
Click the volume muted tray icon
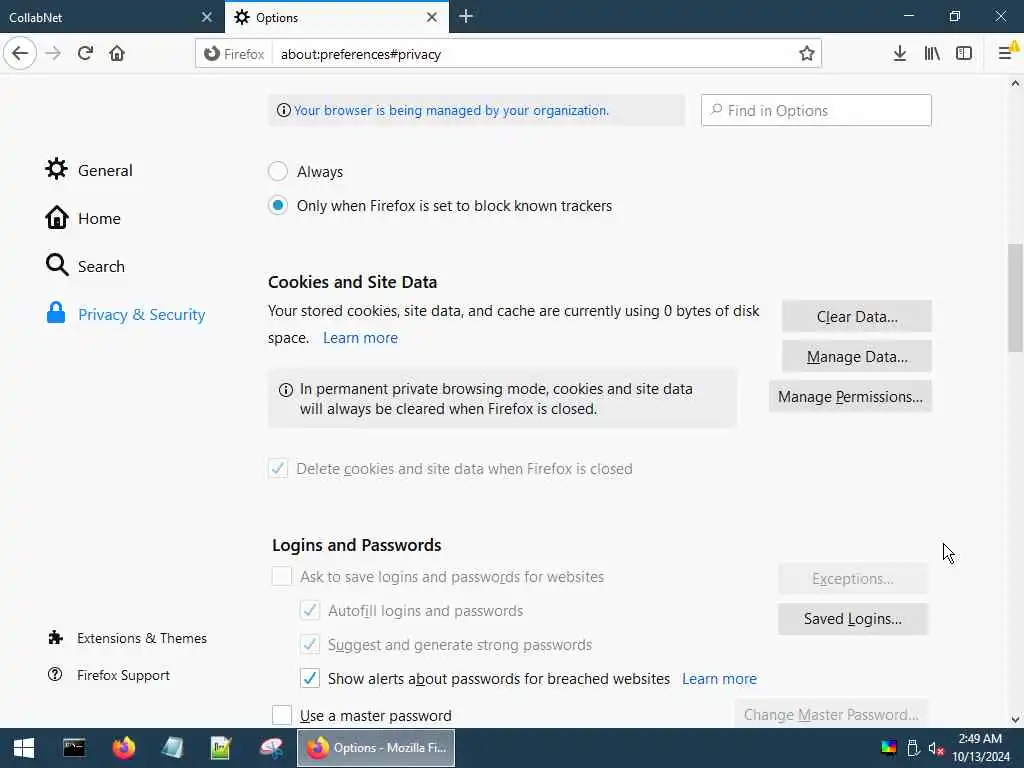click(936, 748)
